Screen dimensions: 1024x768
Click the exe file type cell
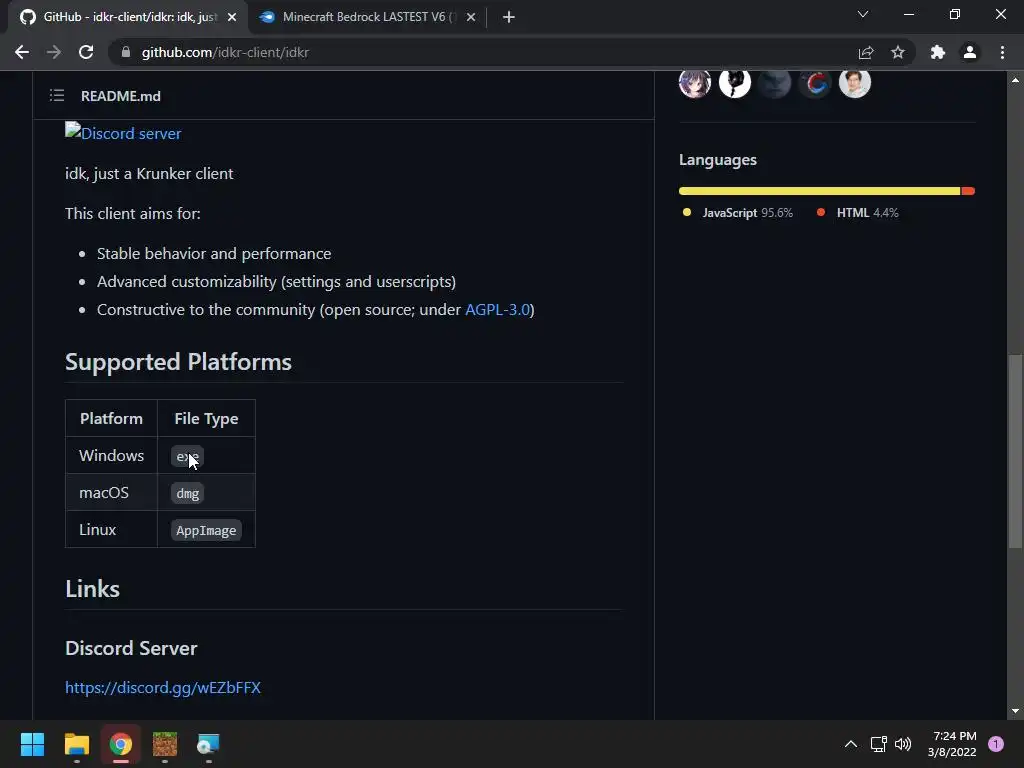pyautogui.click(x=206, y=456)
